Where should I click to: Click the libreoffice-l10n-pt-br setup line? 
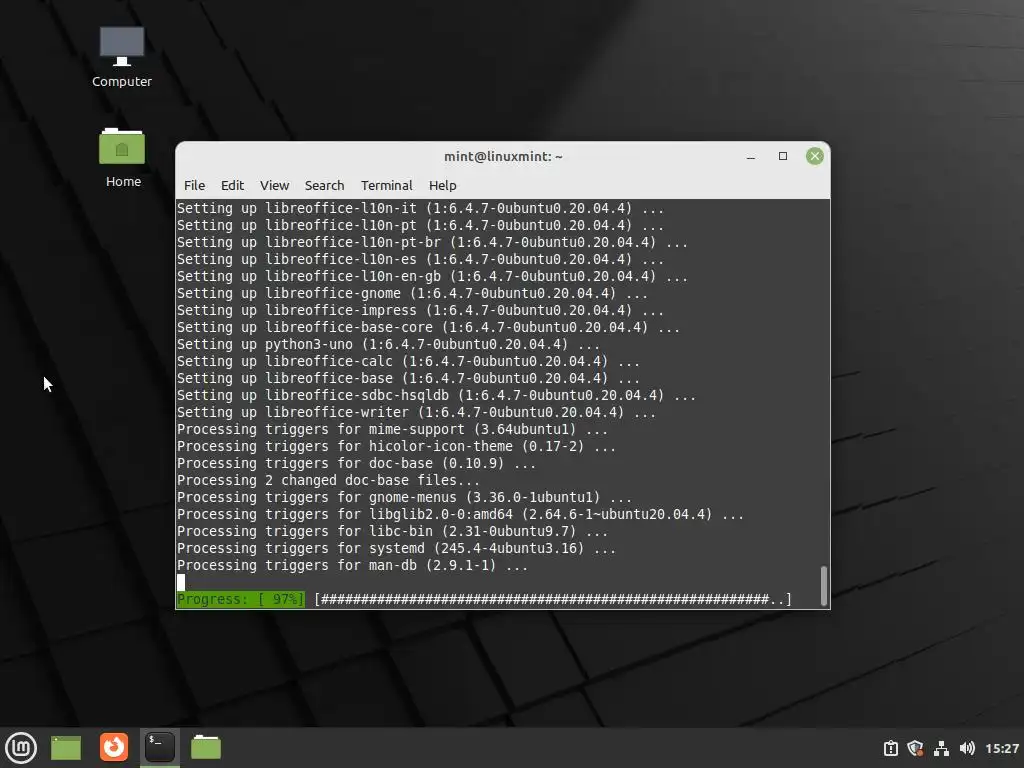point(432,242)
